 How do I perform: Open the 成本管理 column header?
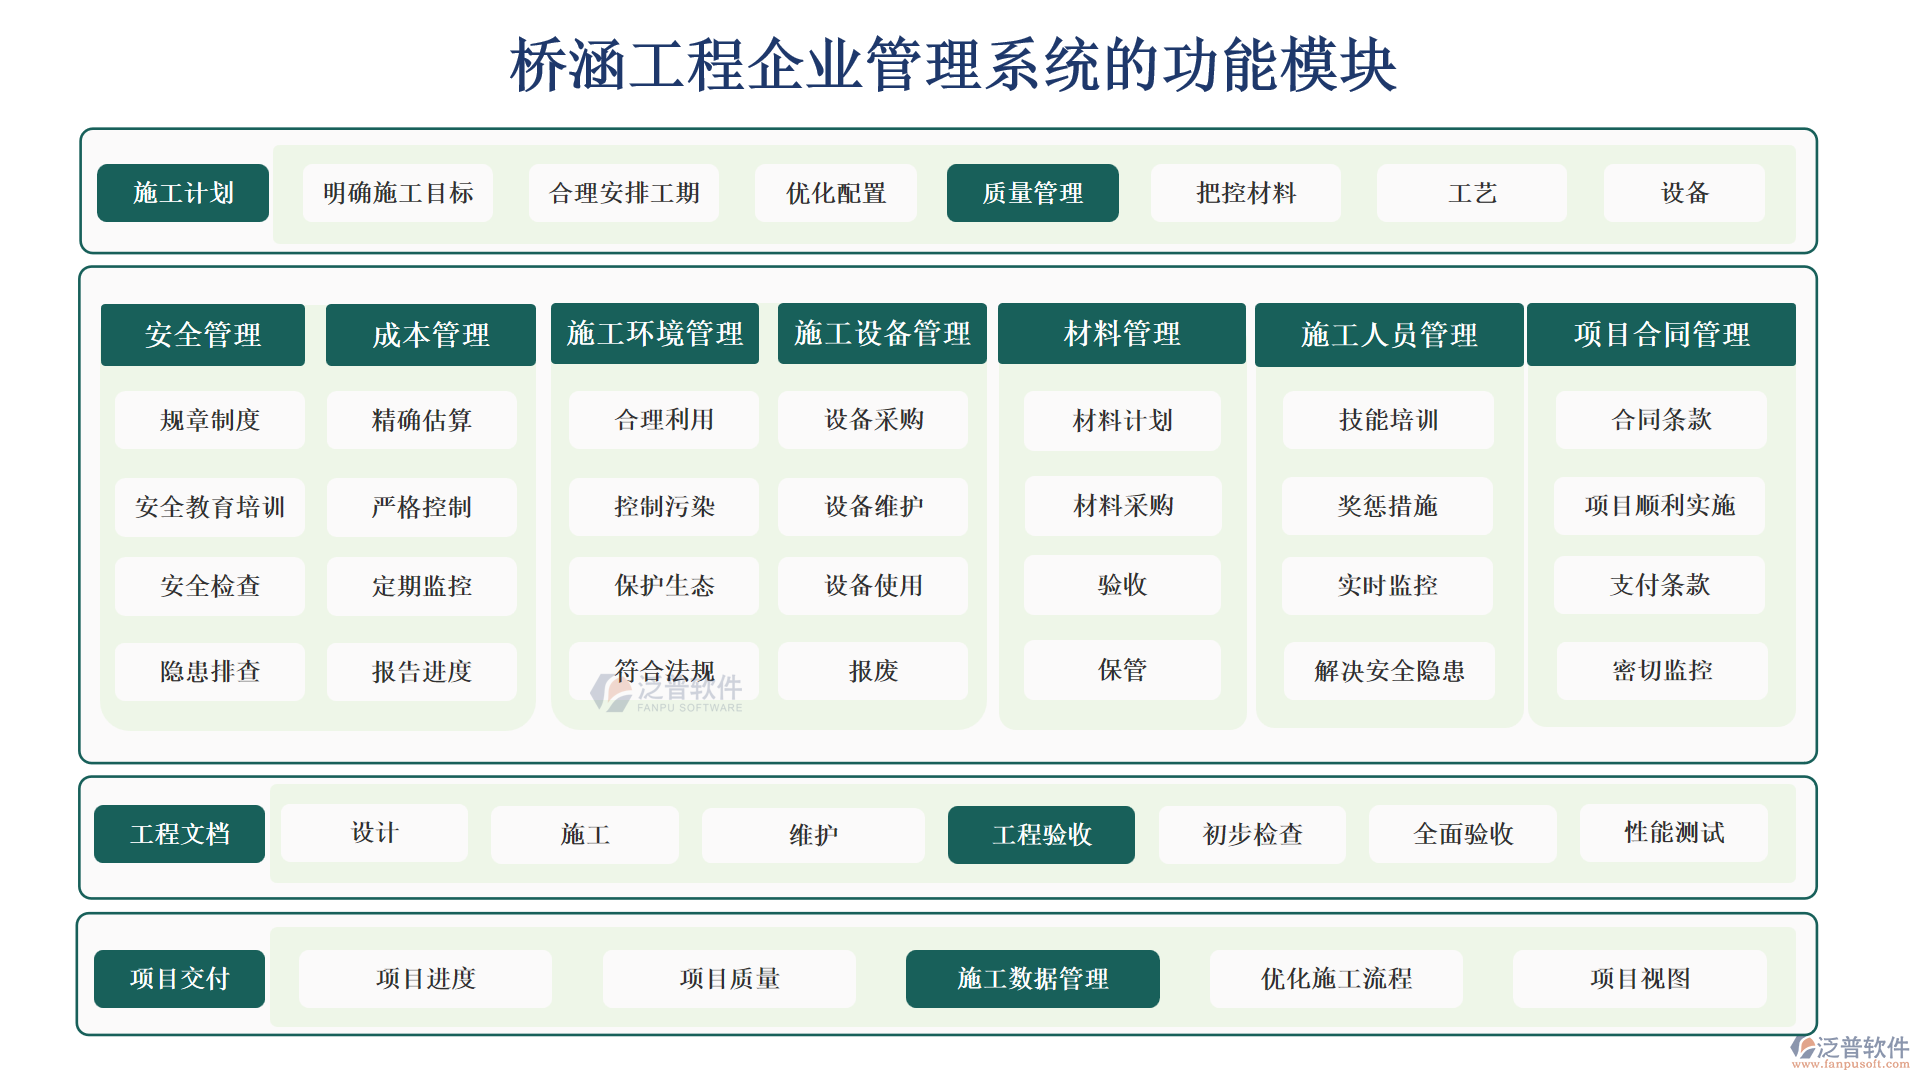point(430,335)
